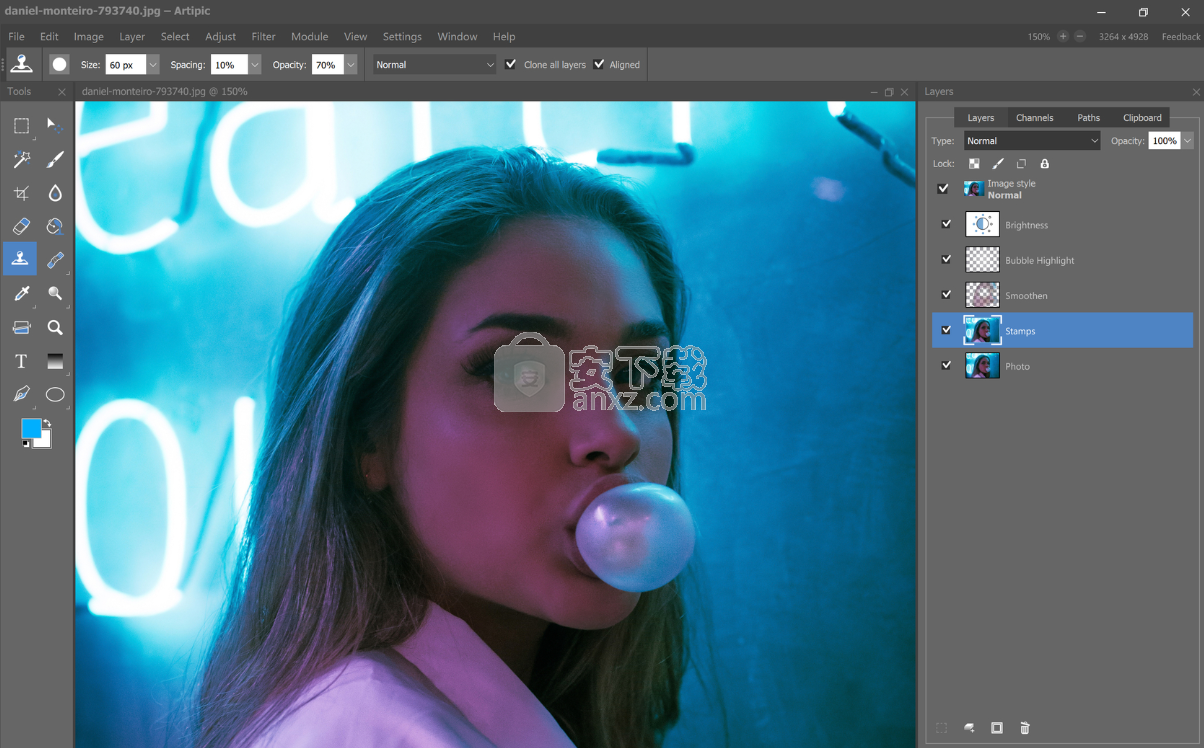Click the foreground blue color swatch

click(x=31, y=429)
